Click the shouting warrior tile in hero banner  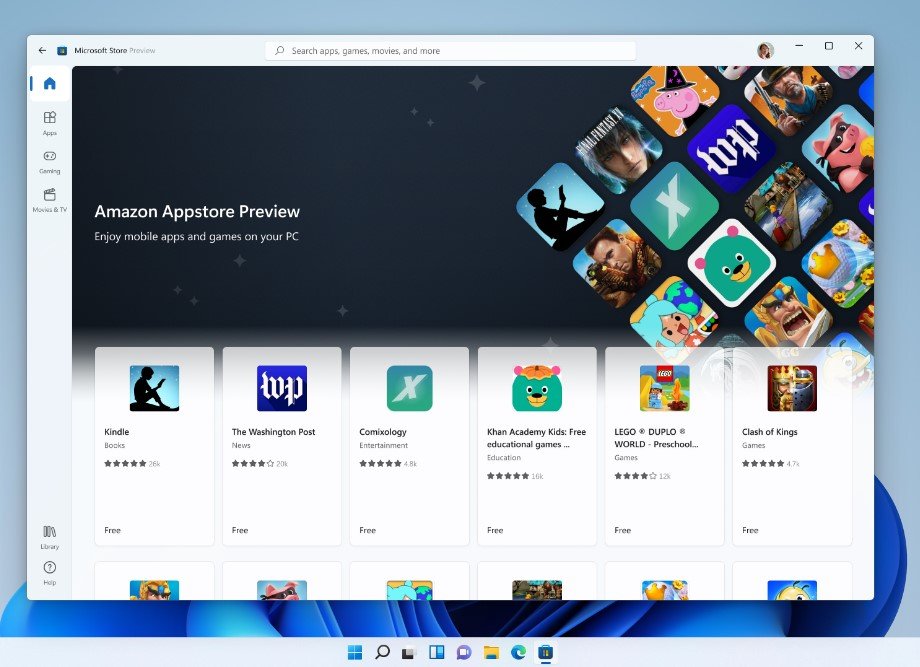pyautogui.click(x=789, y=317)
